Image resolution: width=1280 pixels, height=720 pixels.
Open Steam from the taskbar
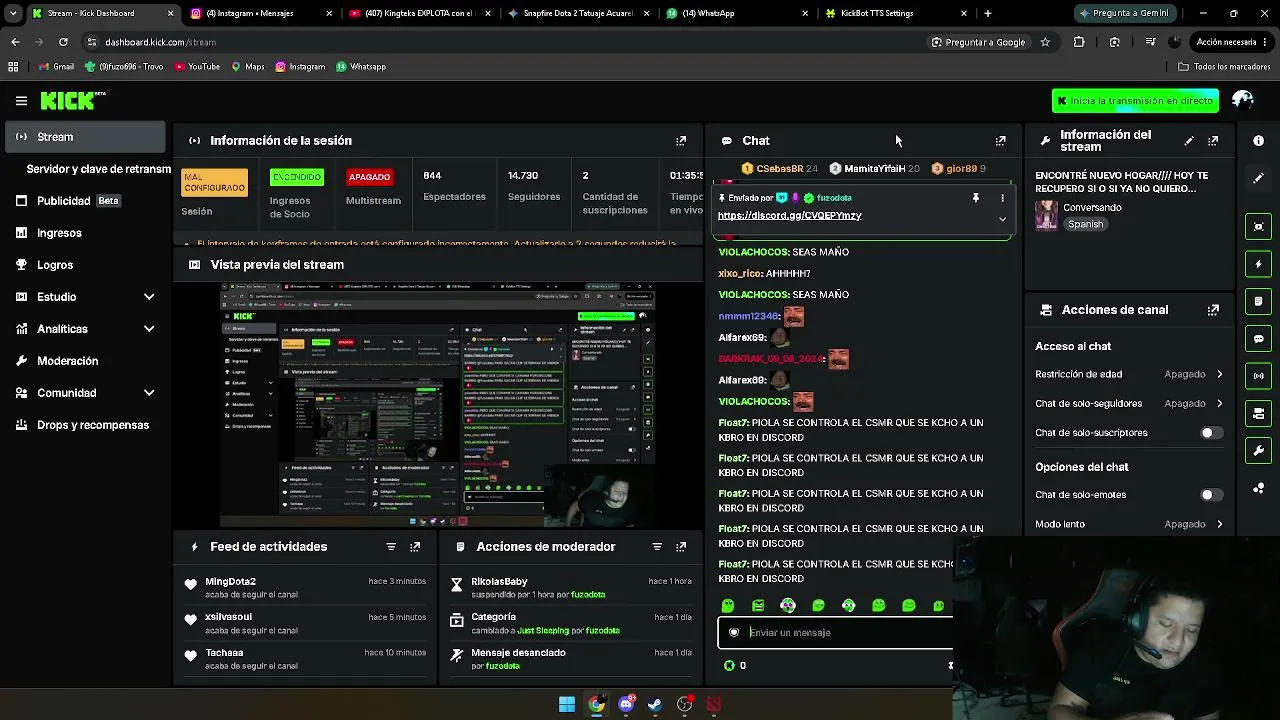655,705
